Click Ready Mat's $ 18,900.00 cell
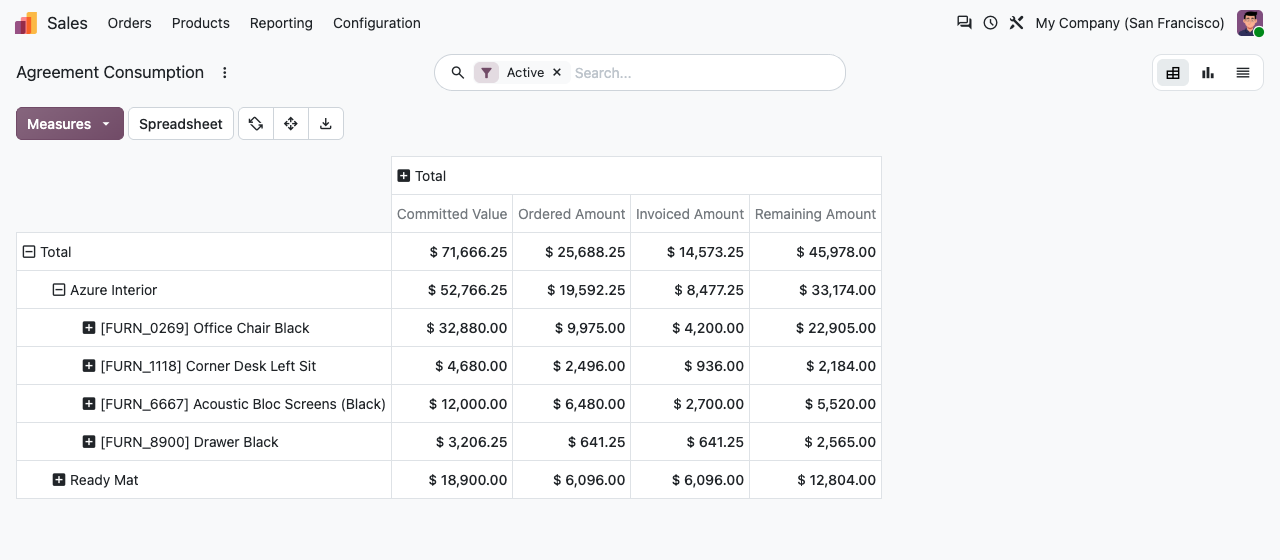 click(452, 480)
